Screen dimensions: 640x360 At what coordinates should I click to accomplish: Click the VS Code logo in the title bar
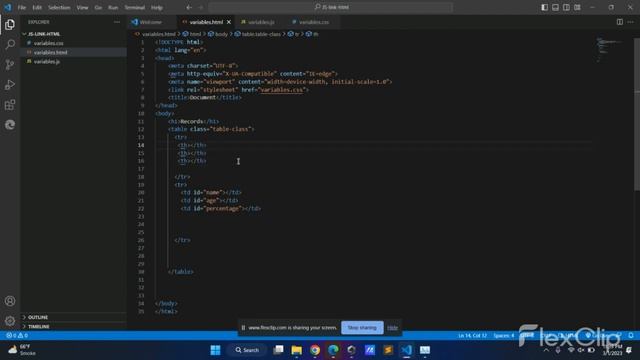click(8, 7)
